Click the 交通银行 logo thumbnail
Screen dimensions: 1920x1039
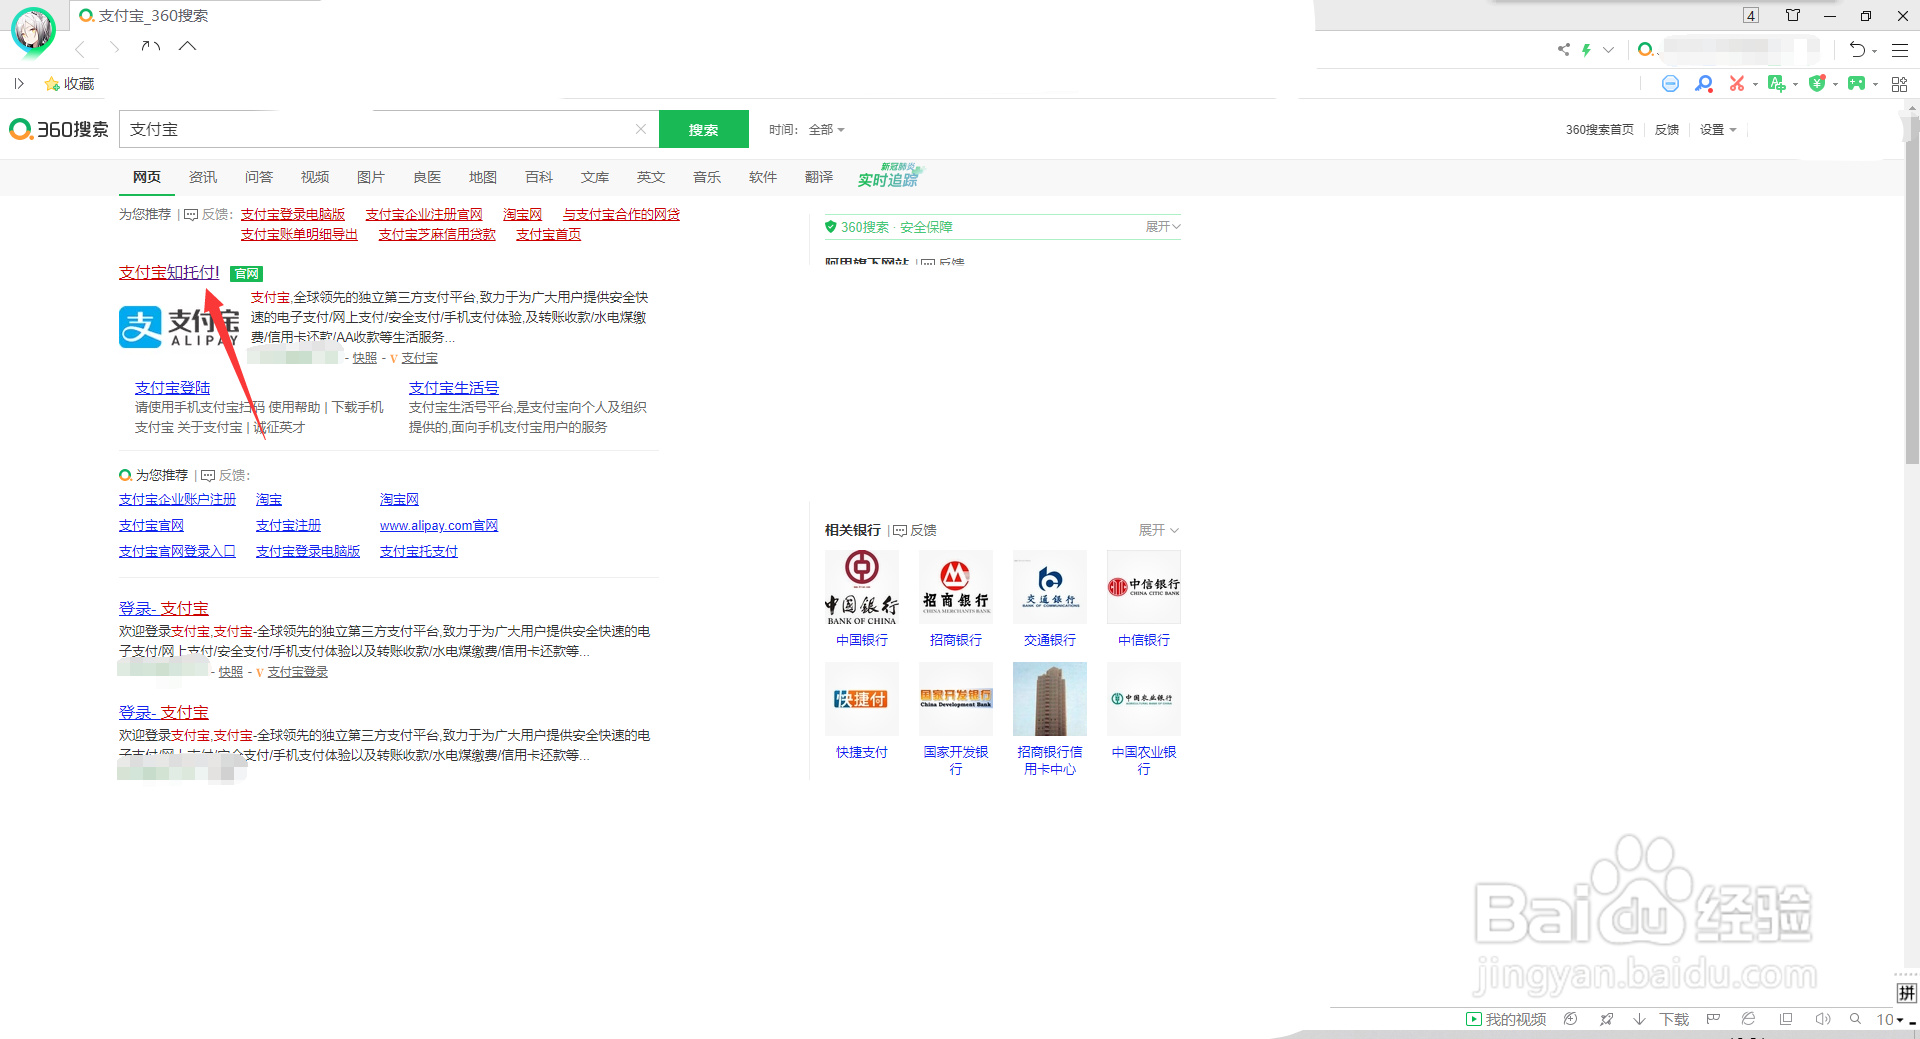coord(1050,588)
